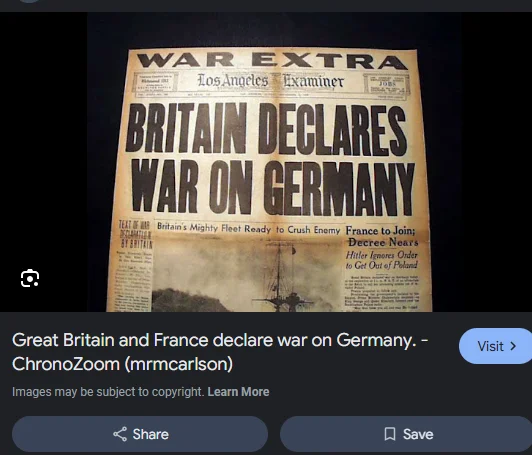
Task: Share this image result
Action: pos(140,434)
